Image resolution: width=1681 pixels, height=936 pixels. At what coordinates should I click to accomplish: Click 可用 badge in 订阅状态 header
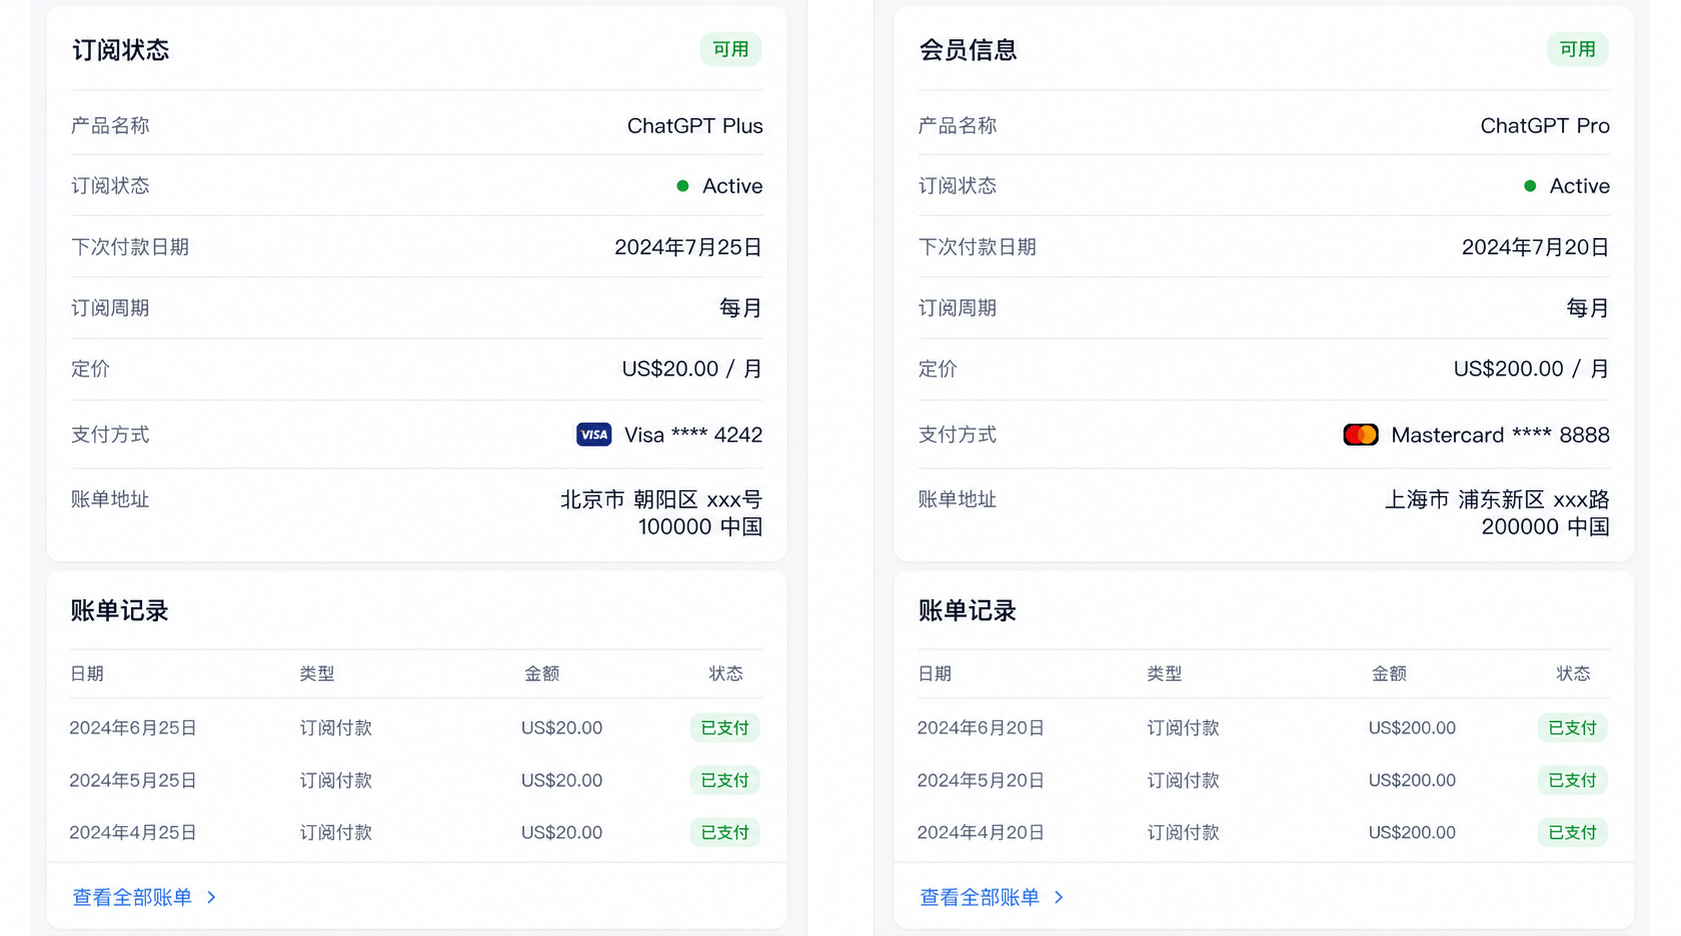(x=731, y=50)
